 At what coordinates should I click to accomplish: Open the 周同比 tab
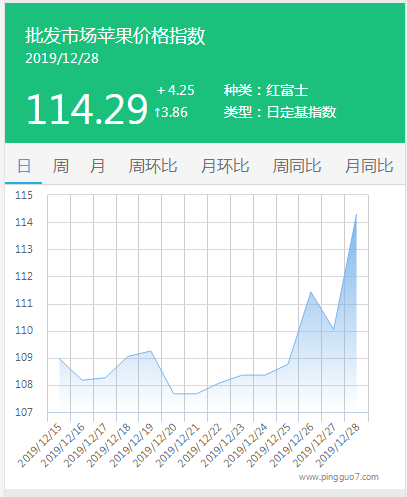[297, 166]
